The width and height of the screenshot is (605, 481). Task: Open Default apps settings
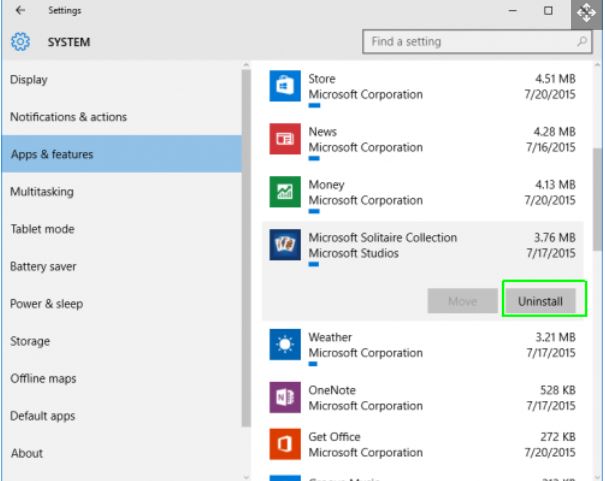(x=122, y=416)
